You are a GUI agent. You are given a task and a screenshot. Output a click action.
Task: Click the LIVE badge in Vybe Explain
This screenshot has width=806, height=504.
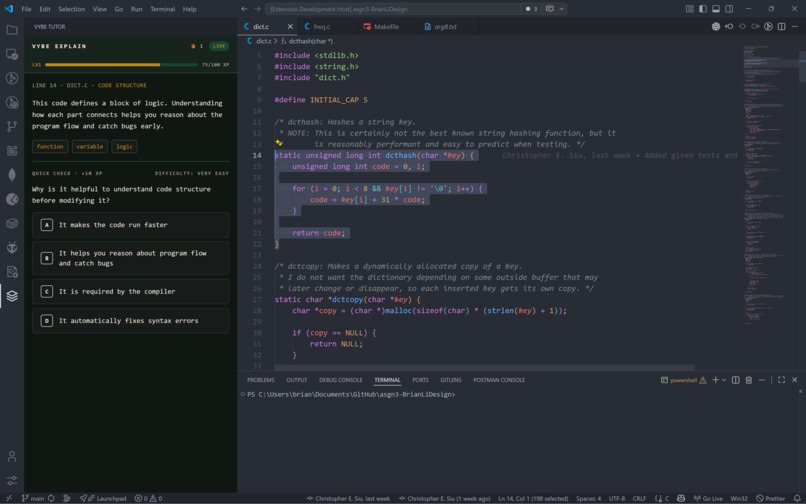point(219,46)
